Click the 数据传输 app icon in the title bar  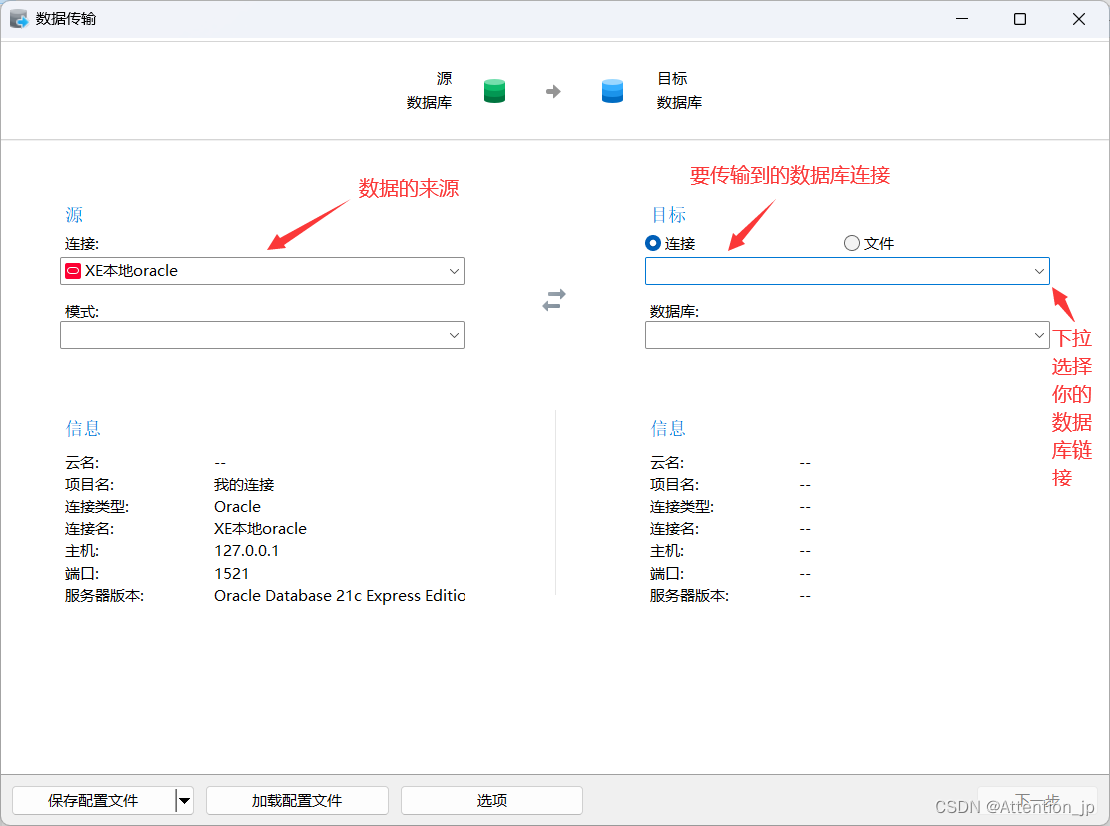click(18, 18)
